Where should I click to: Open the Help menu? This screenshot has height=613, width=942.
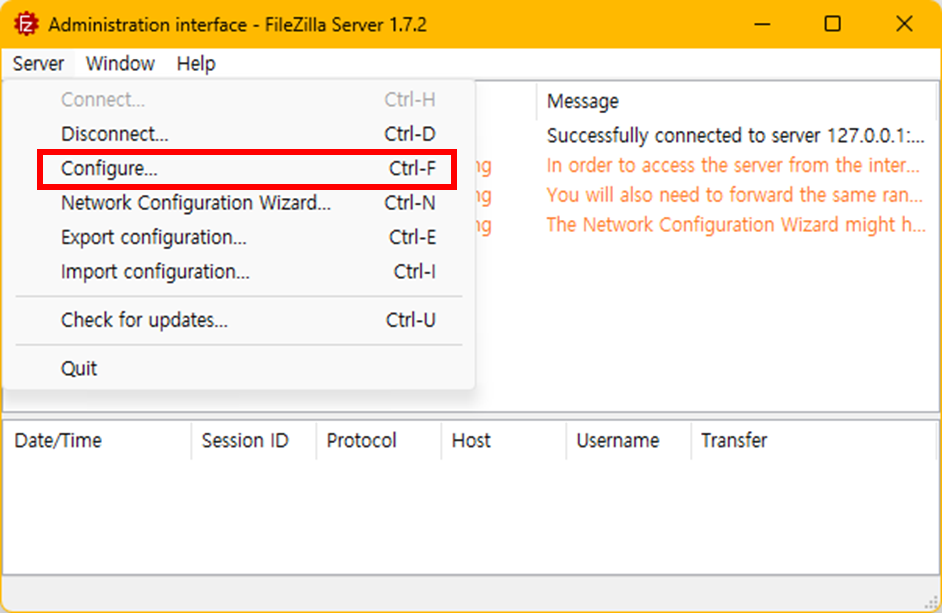click(x=196, y=63)
